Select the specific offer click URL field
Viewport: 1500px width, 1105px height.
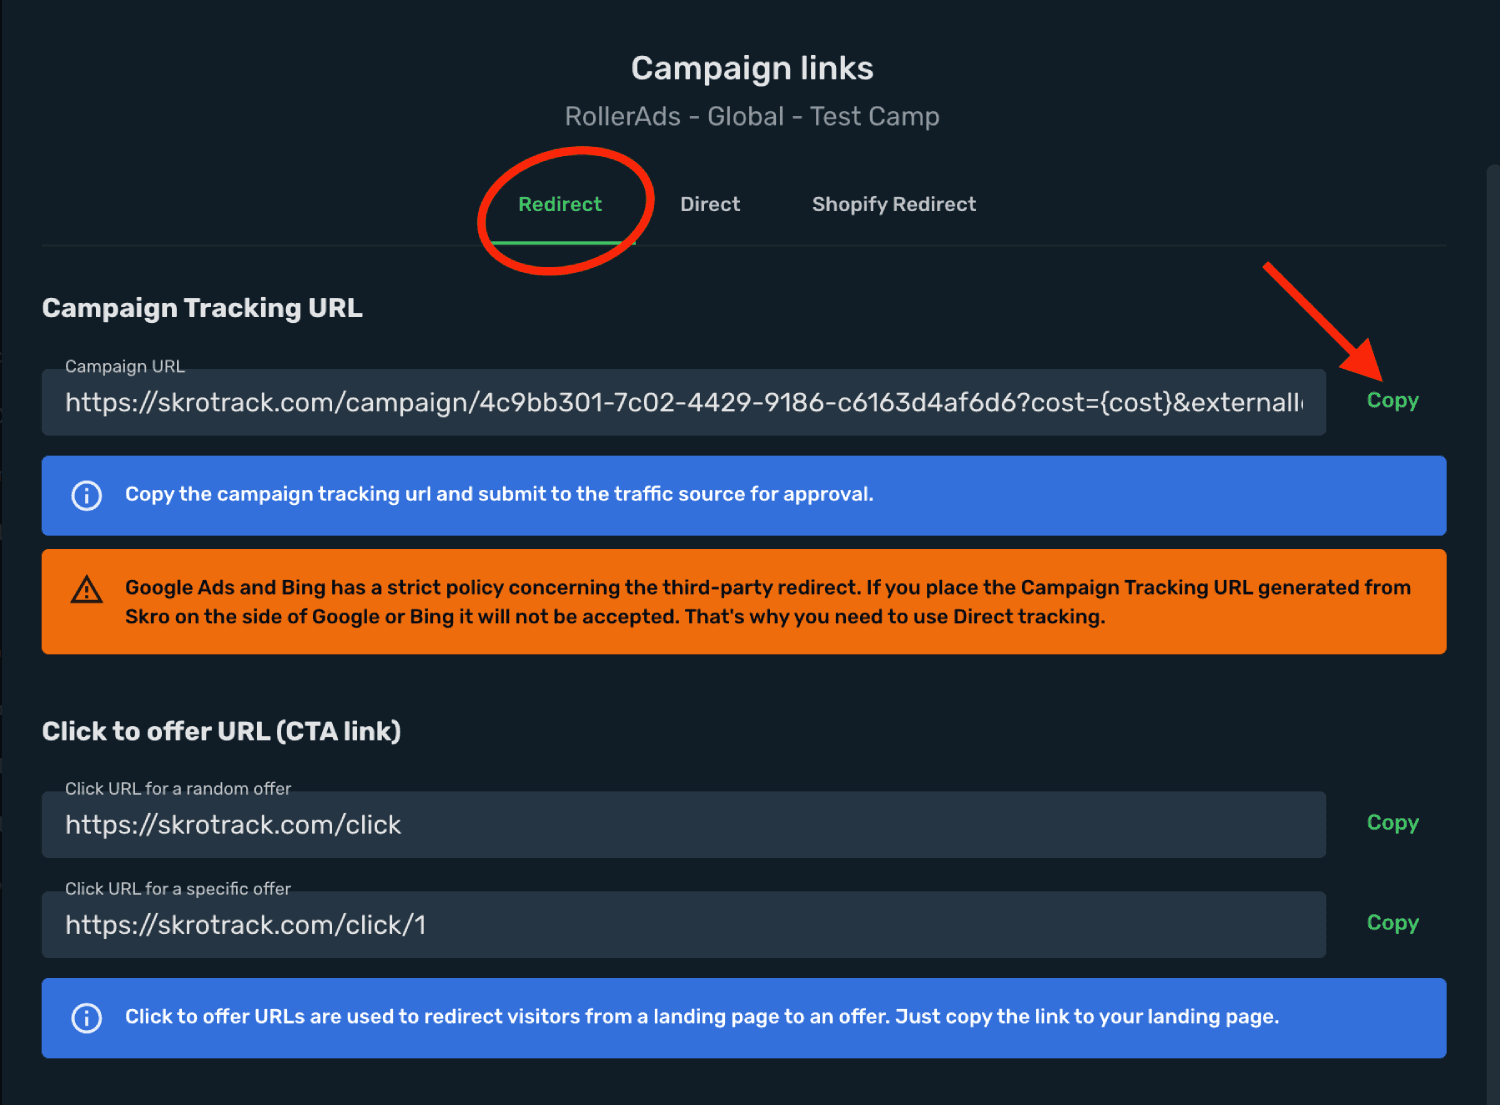pos(684,925)
